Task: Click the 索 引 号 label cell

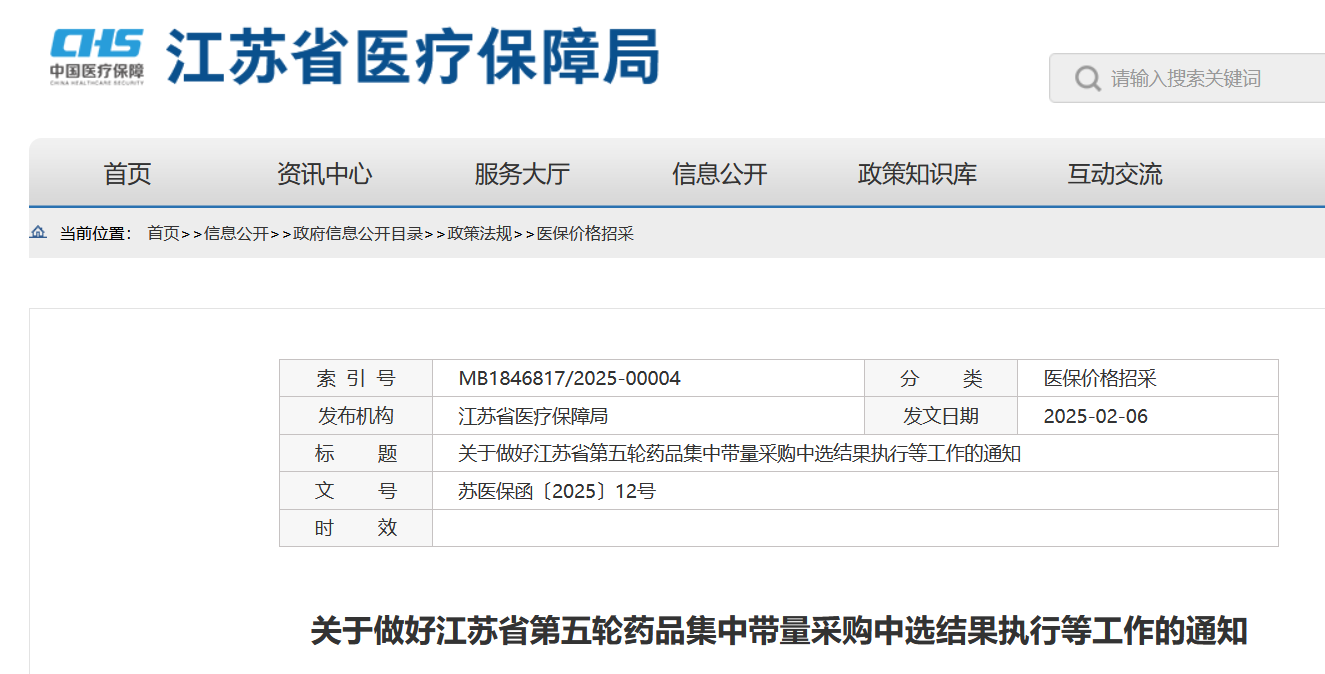Action: coord(356,379)
